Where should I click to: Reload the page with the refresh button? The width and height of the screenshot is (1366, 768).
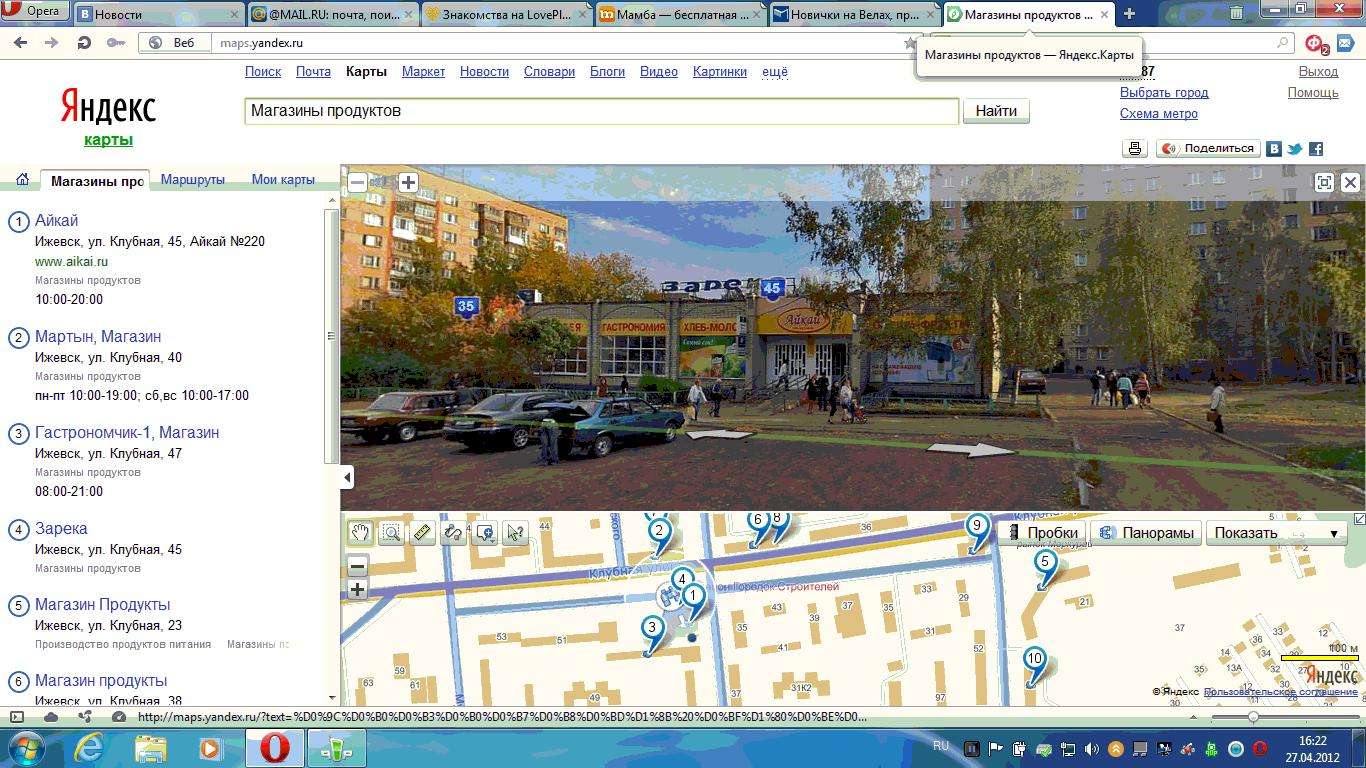tap(85, 43)
